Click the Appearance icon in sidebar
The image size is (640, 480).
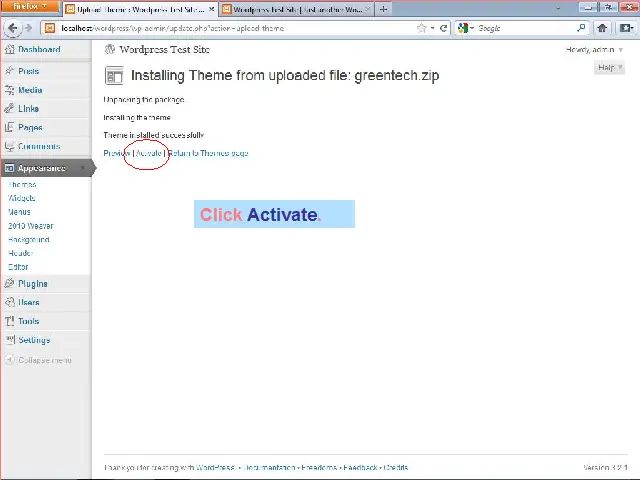[9, 168]
